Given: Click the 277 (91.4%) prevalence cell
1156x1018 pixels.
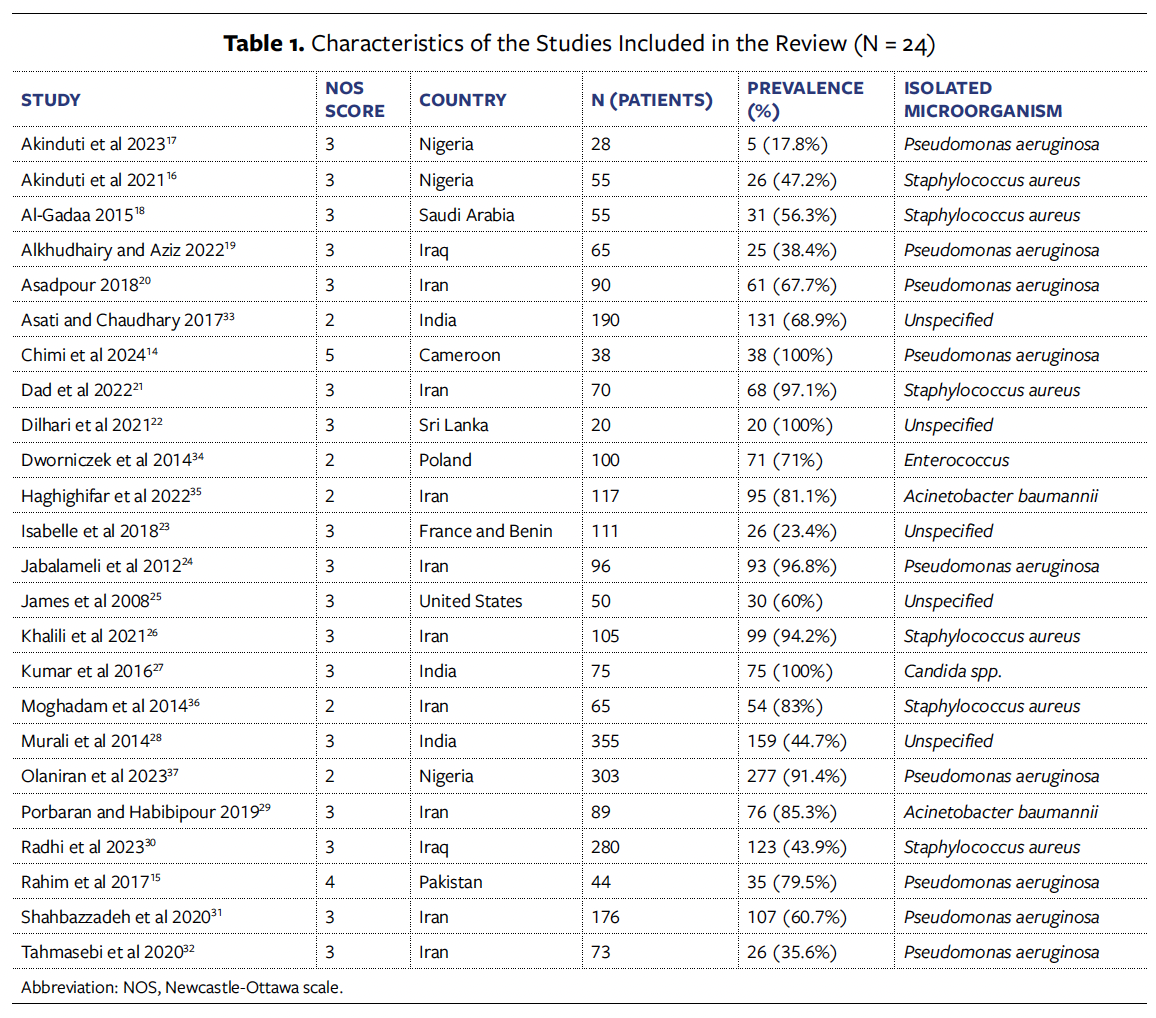Looking at the screenshot, I should tap(797, 777).
